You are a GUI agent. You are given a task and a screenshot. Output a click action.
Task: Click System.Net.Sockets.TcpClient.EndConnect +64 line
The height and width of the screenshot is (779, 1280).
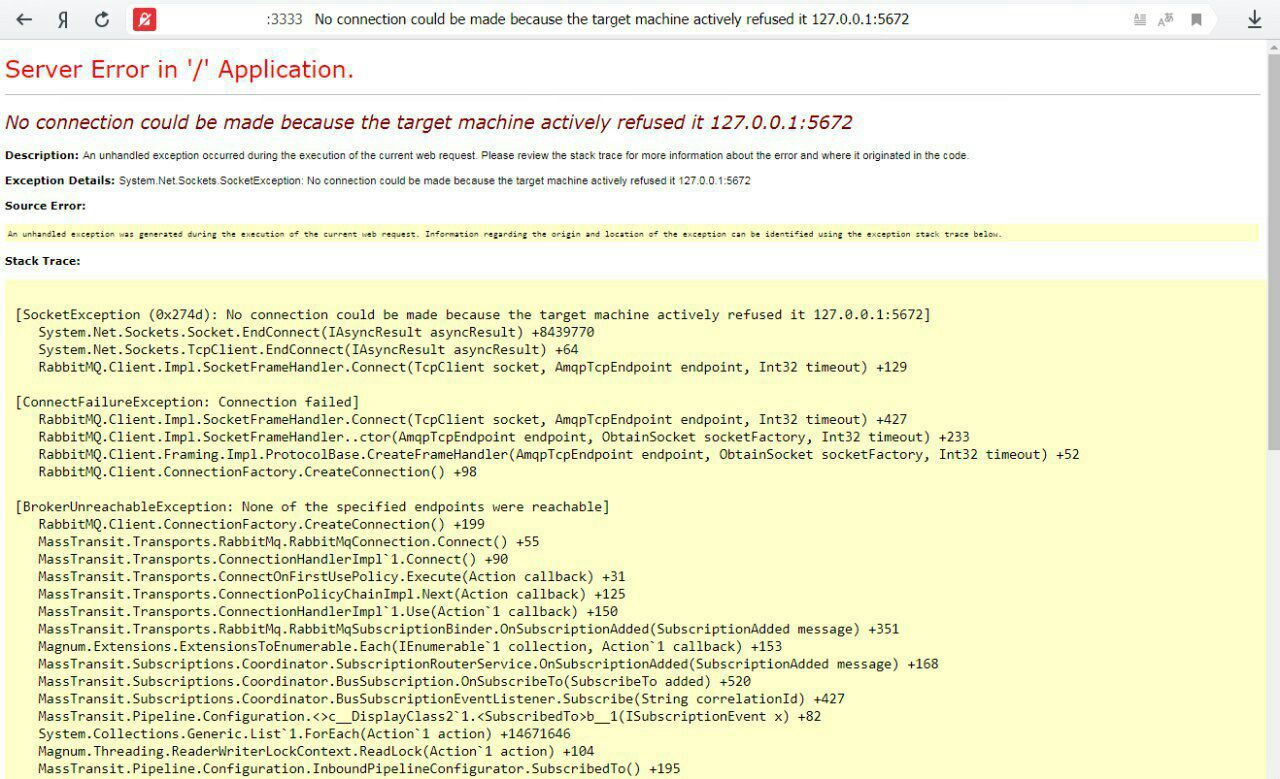point(309,350)
